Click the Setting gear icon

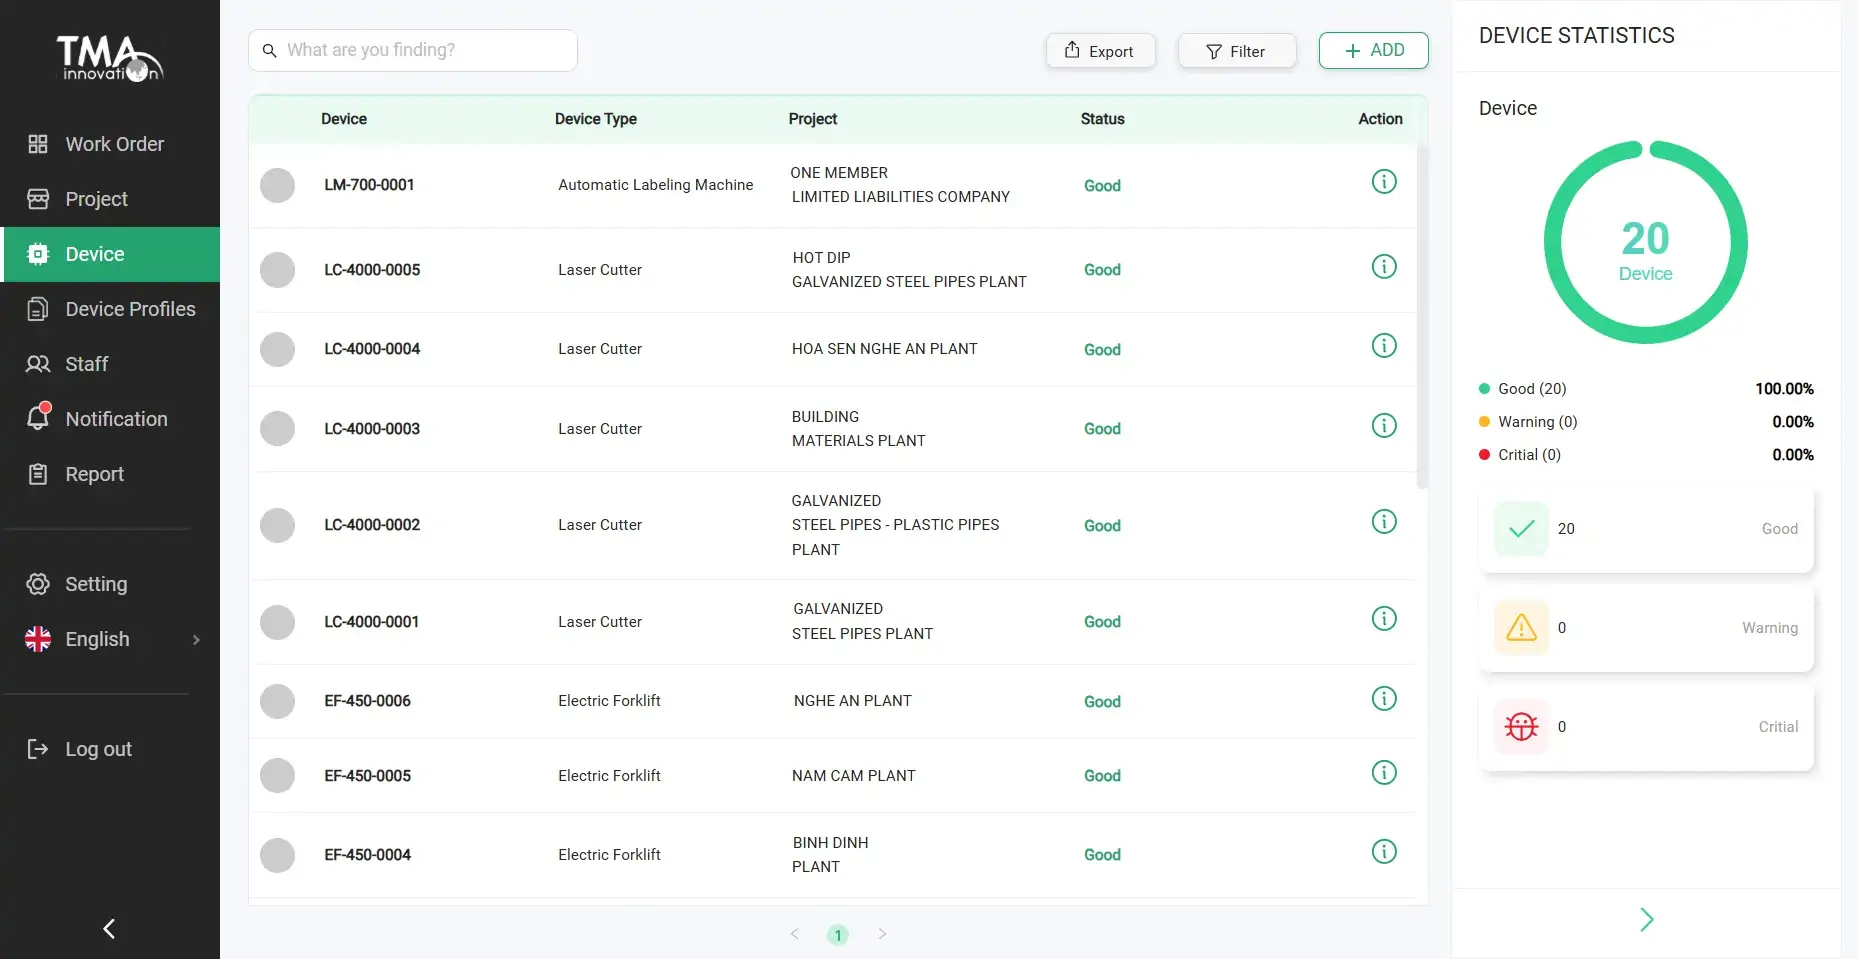point(38,584)
